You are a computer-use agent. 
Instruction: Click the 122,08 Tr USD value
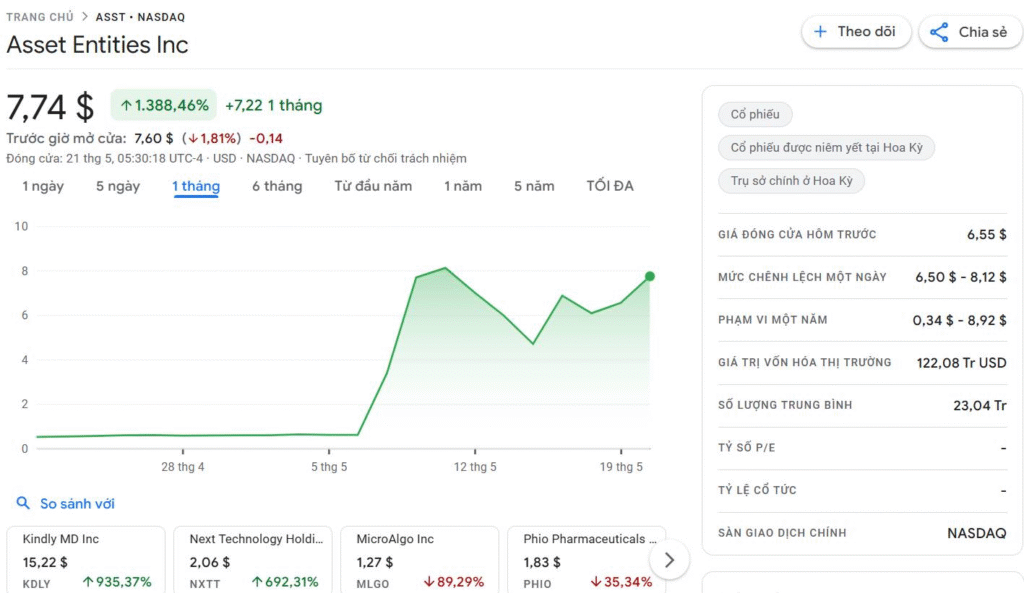click(x=961, y=362)
